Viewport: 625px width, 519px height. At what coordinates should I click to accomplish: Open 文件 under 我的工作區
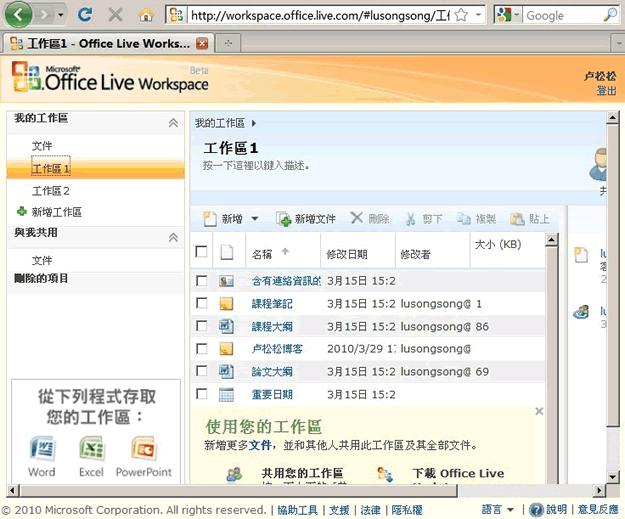tap(42, 146)
